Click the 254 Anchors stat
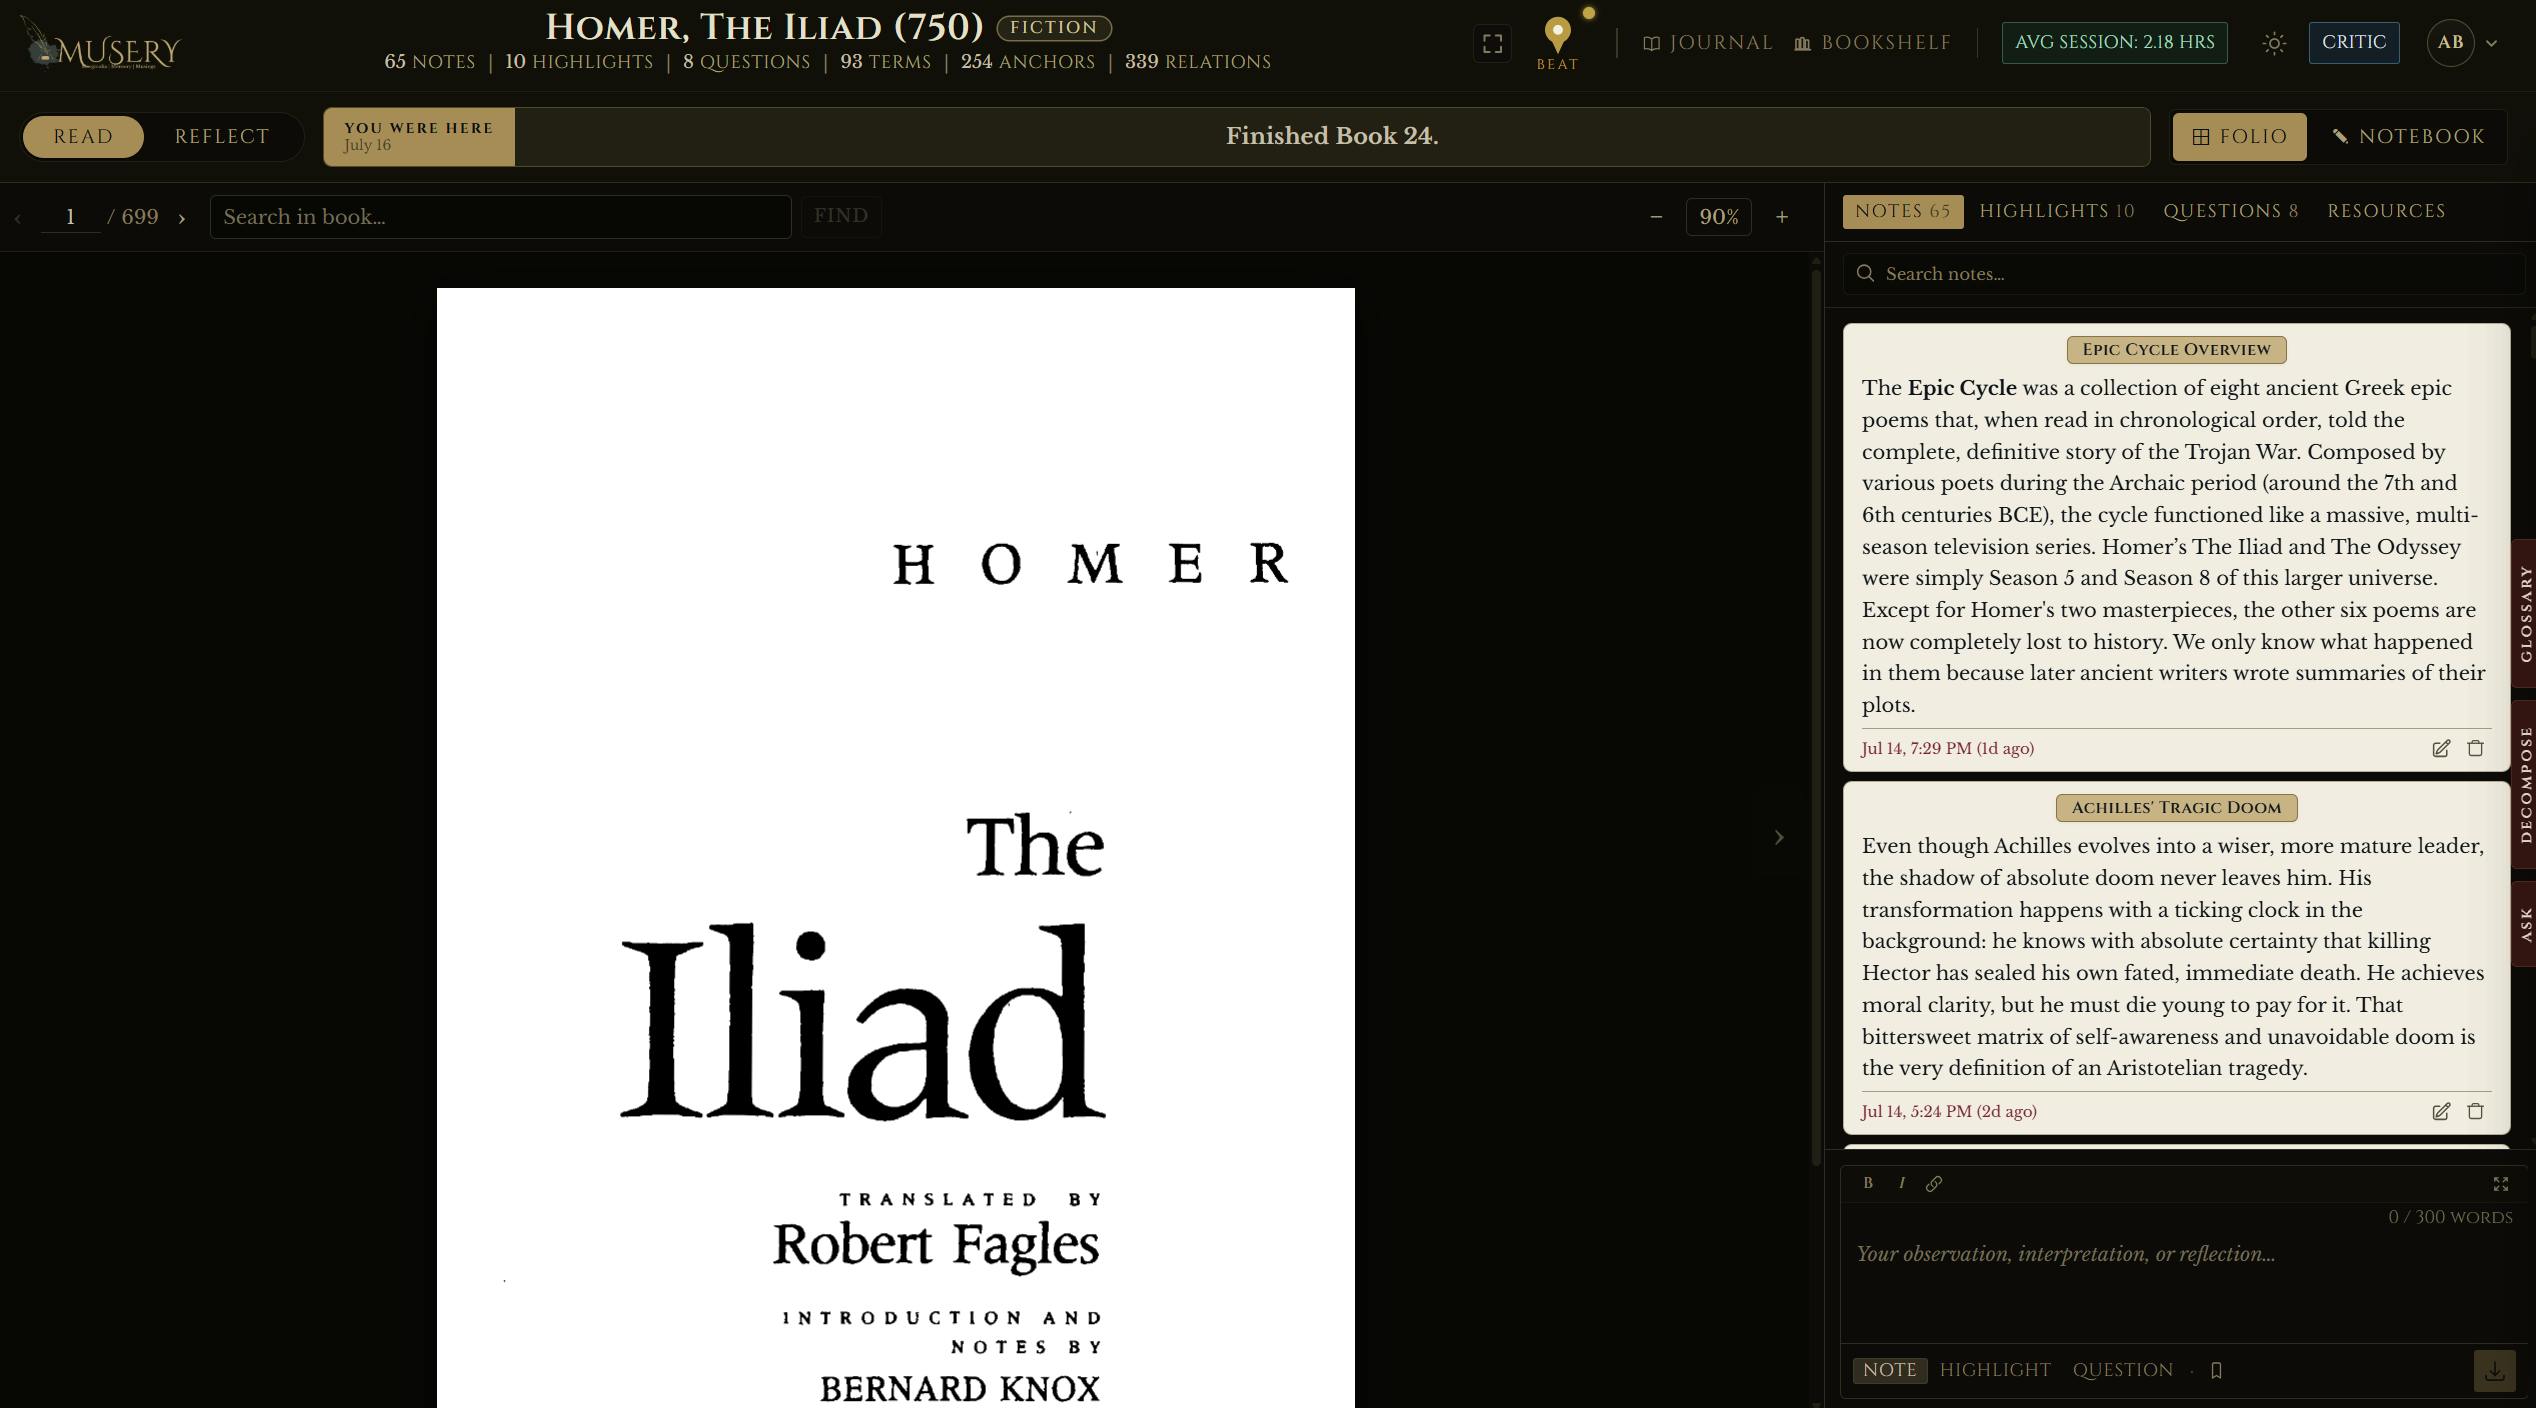The image size is (2536, 1408). [1027, 62]
